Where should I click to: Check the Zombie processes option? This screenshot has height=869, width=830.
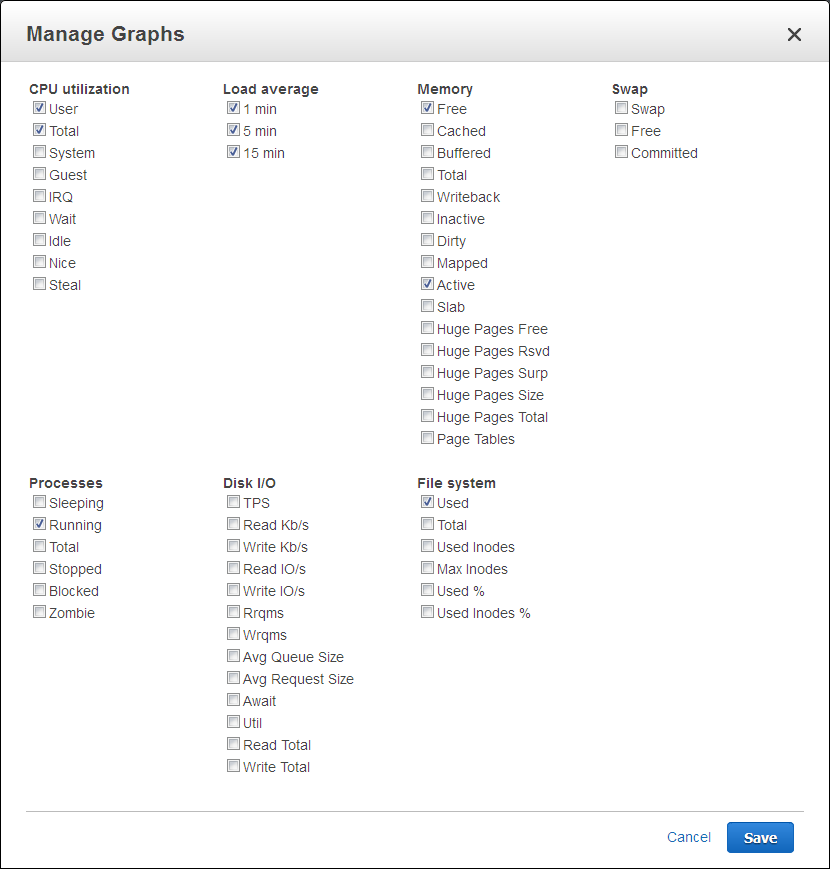coord(39,612)
